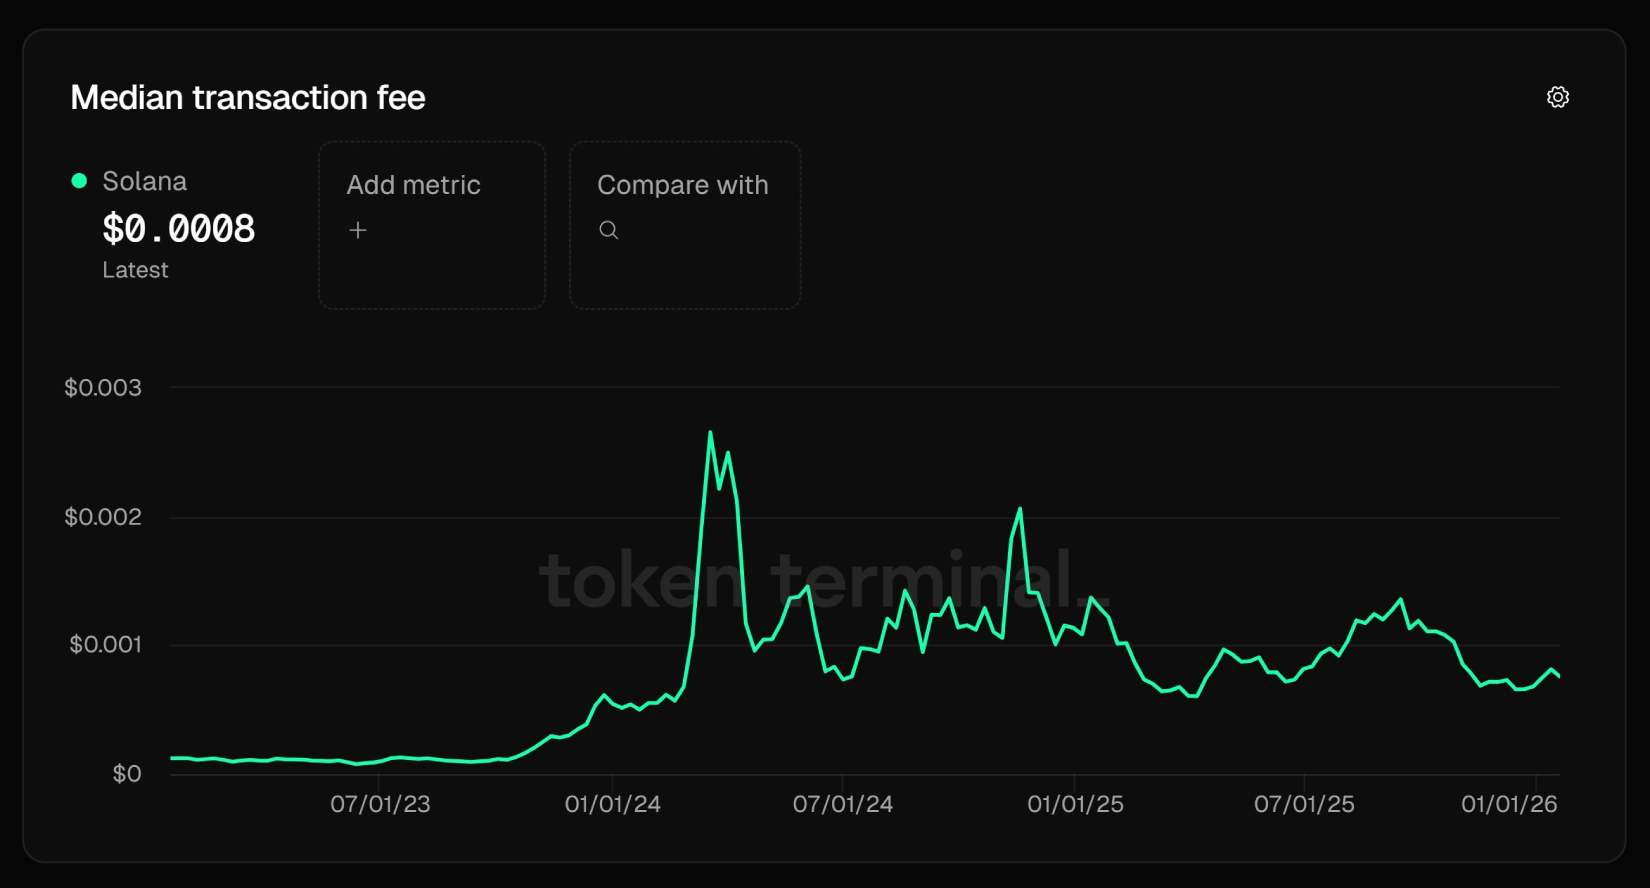
Task: Click the Median transaction fee title
Action: click(x=248, y=97)
